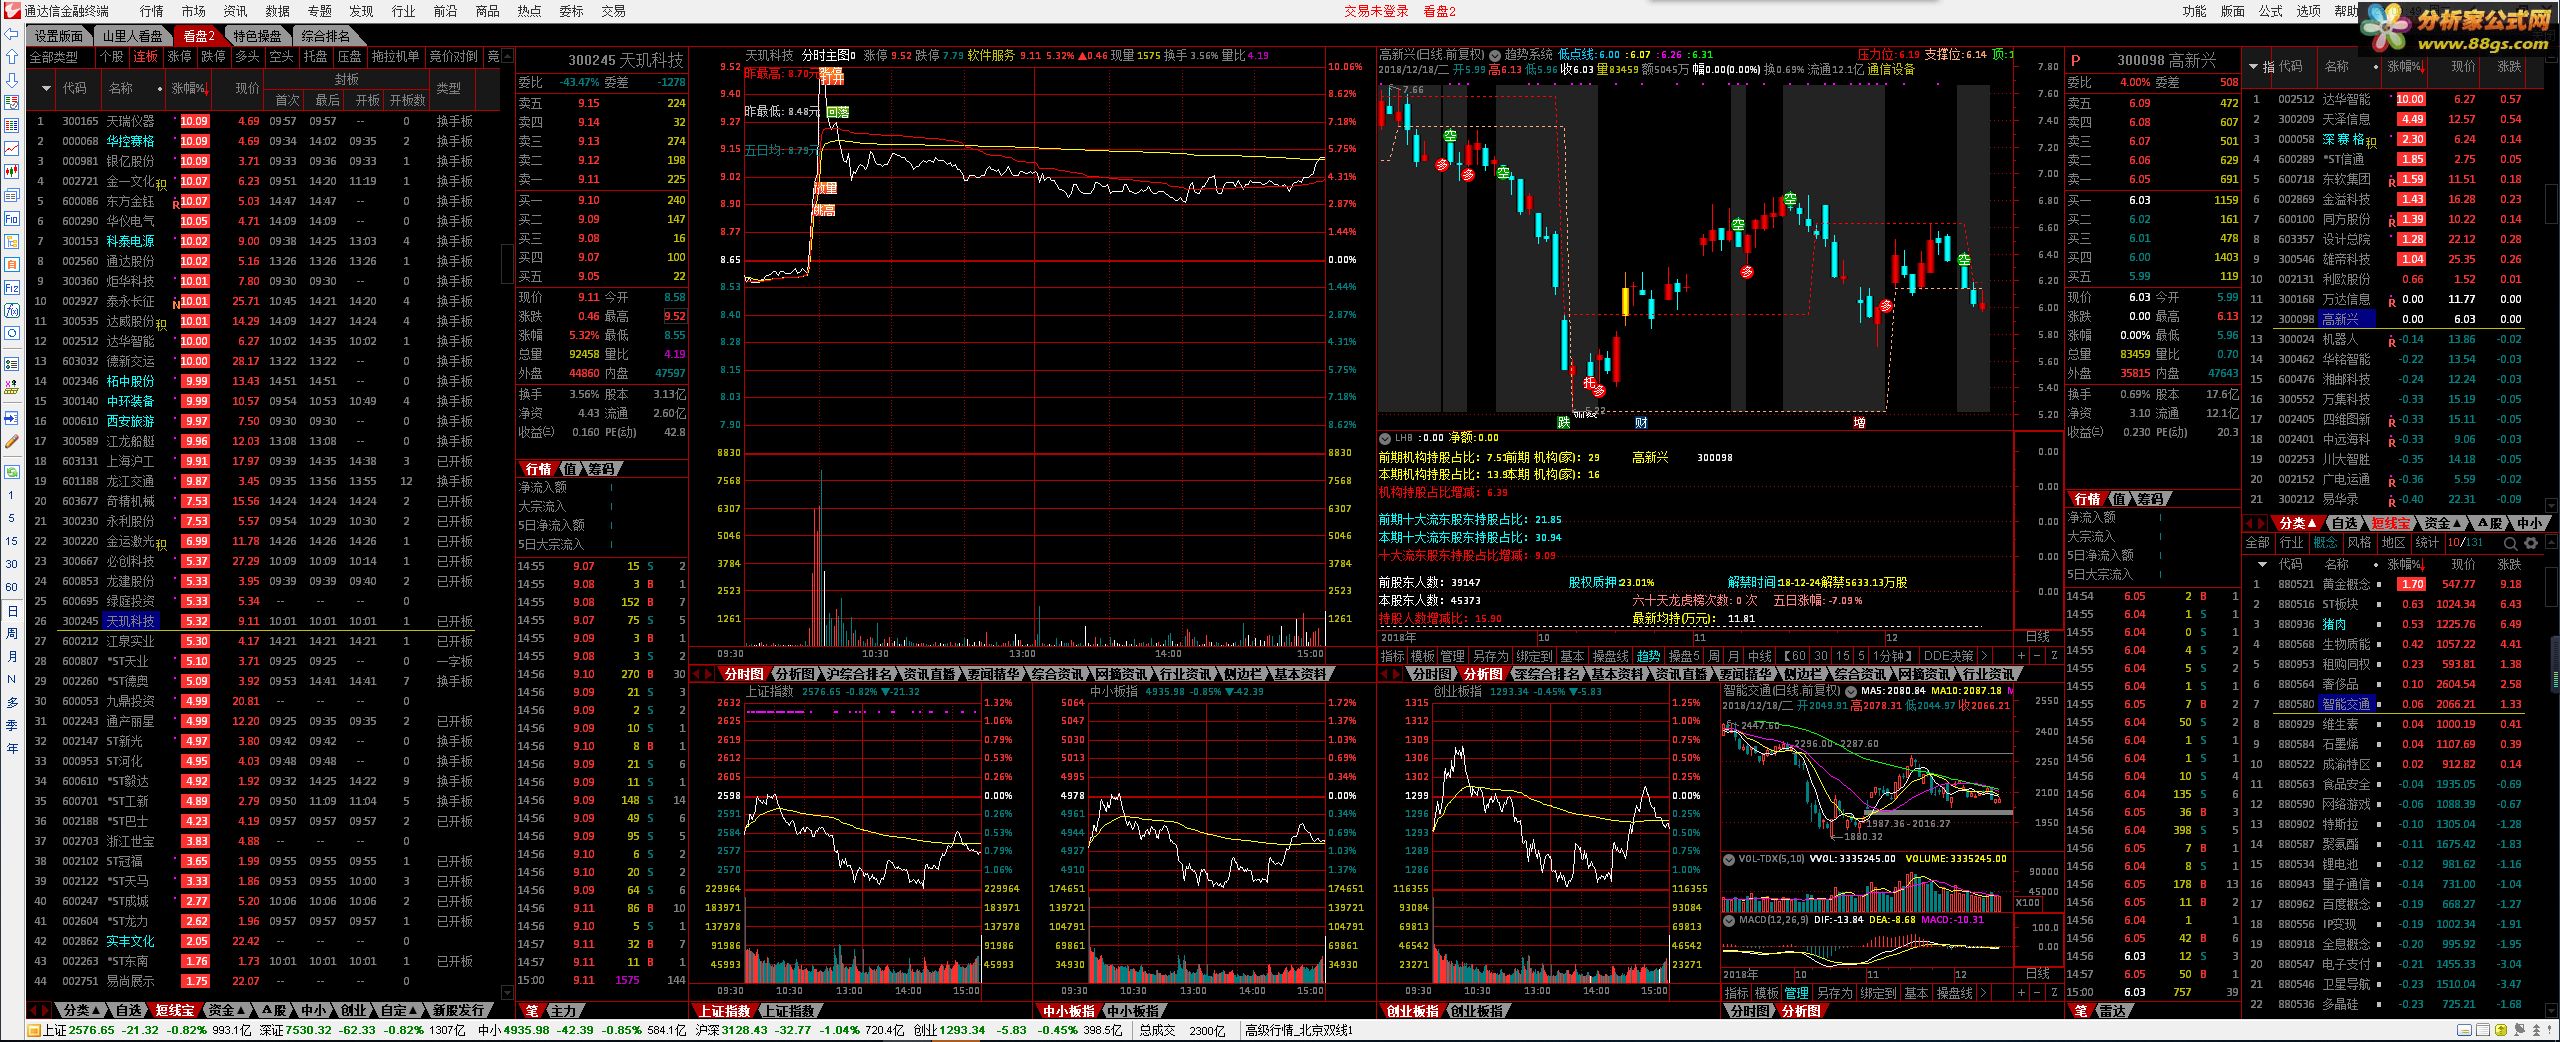This screenshot has height=1042, width=2560.
Task: Click the status bar document icon before 上证
Action: coord(33,1030)
